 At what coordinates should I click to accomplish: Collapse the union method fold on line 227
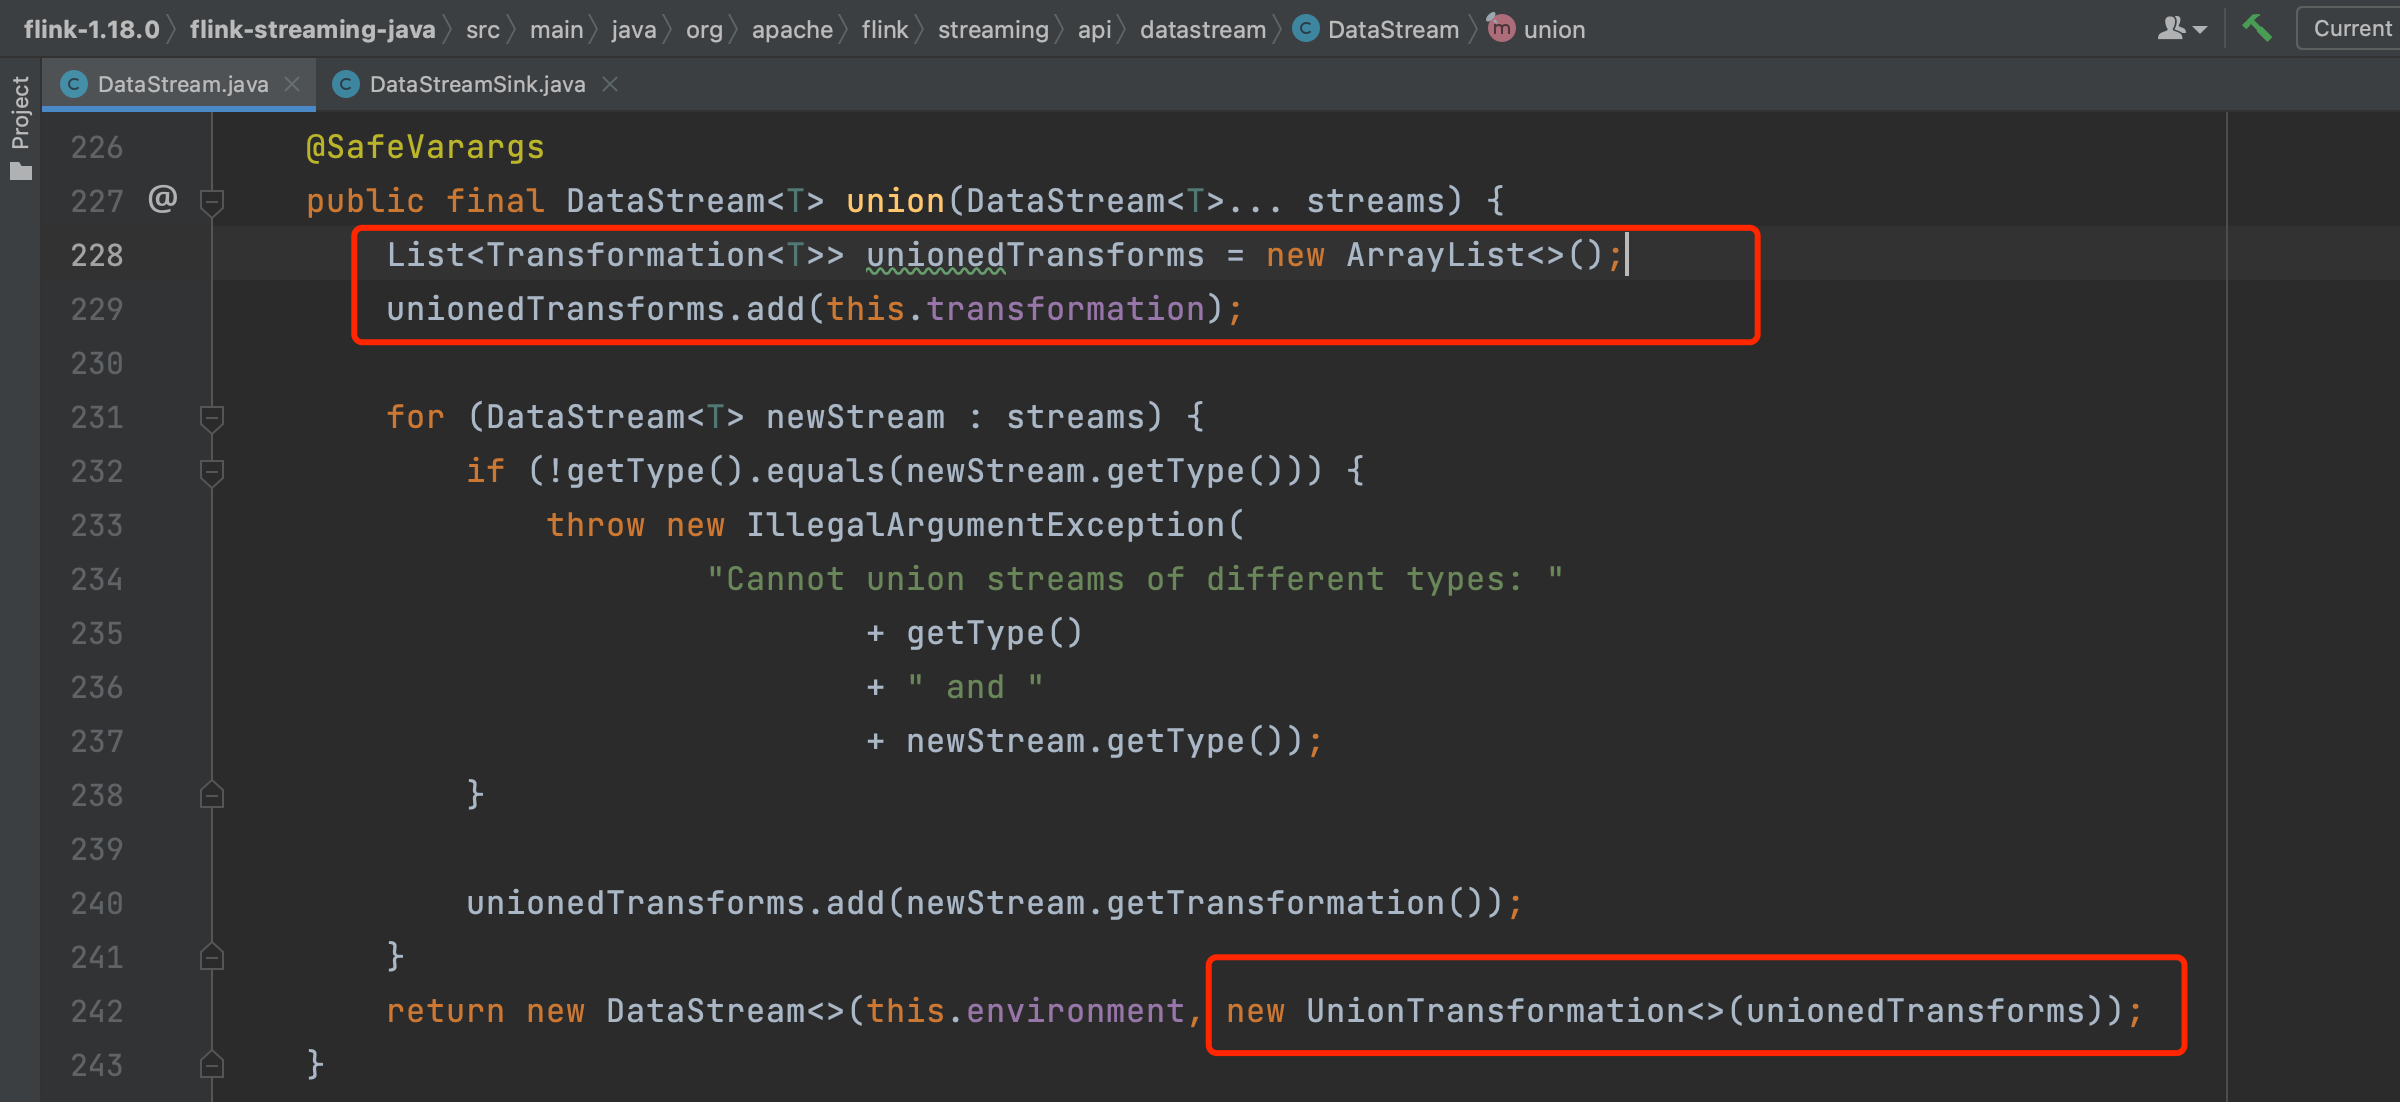[211, 201]
